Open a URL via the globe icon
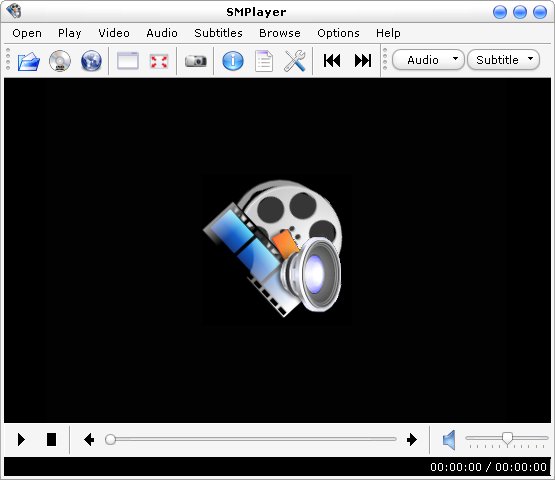555x480 pixels. coord(91,61)
